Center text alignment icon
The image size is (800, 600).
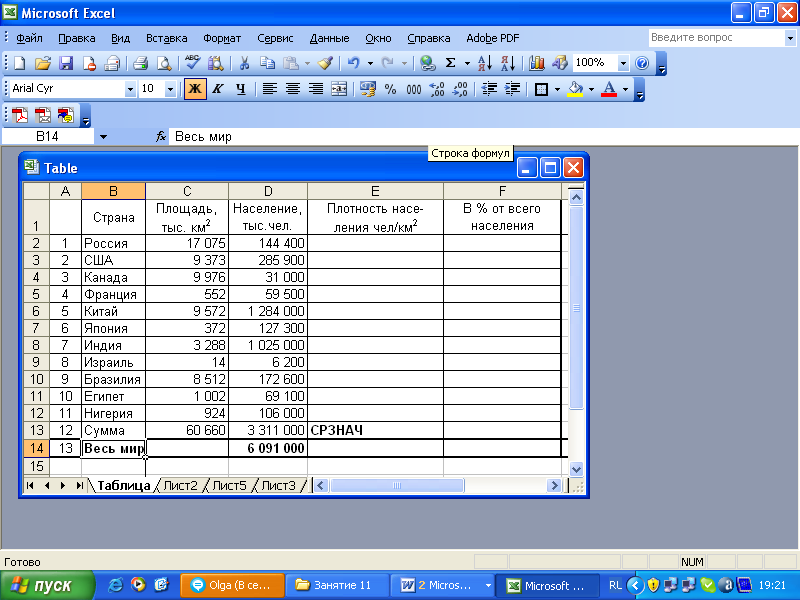(x=293, y=89)
